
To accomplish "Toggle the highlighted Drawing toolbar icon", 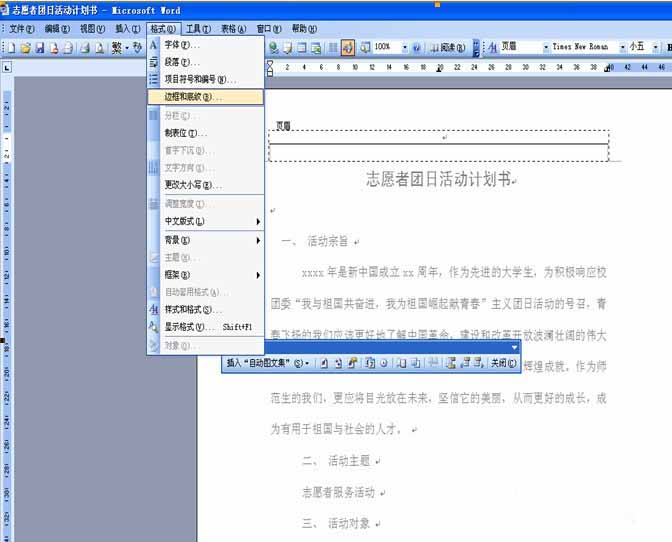I will tap(348, 48).
